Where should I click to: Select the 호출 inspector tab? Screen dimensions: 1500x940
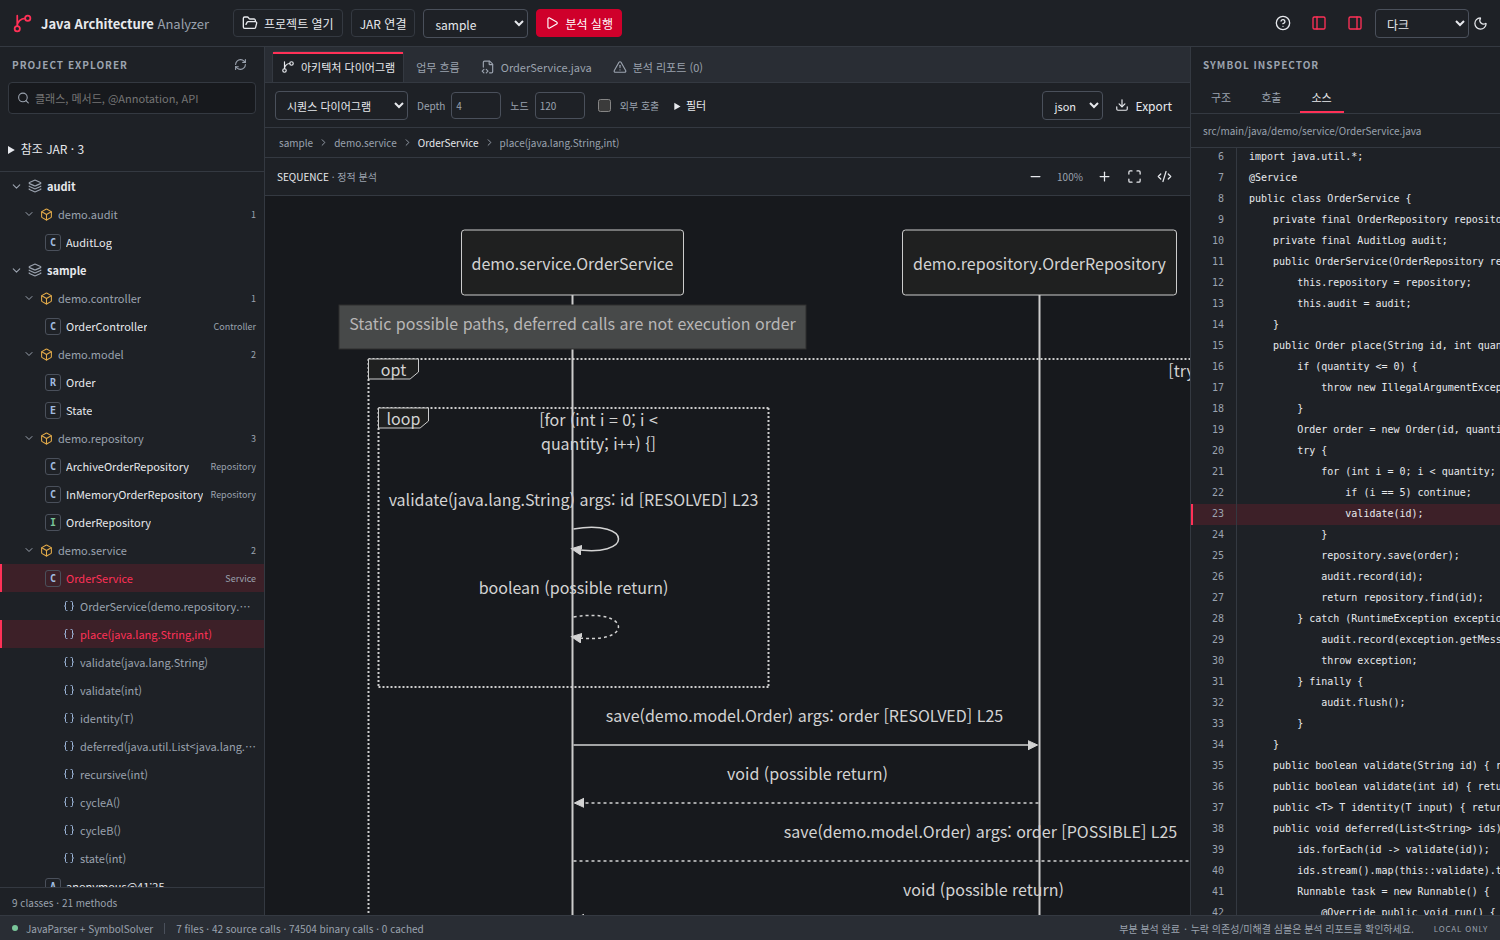point(1271,98)
